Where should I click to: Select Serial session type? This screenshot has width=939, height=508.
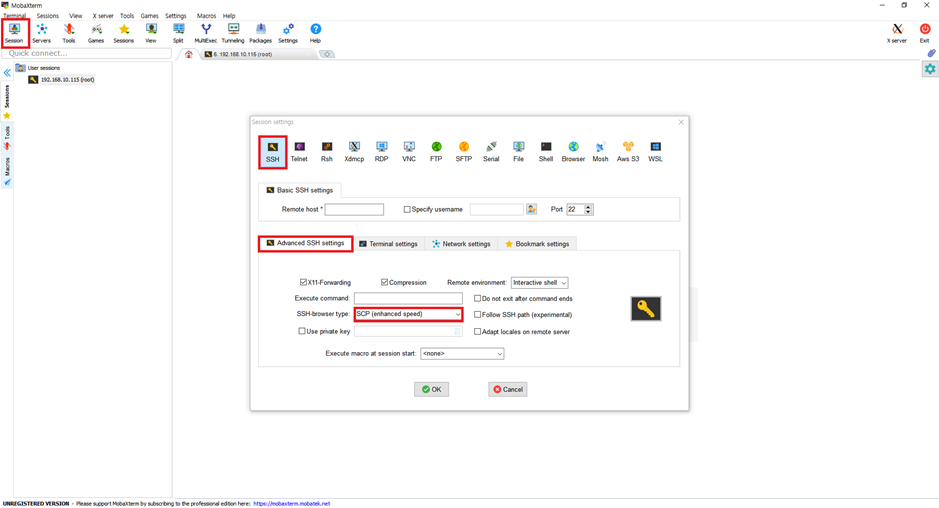click(x=491, y=152)
